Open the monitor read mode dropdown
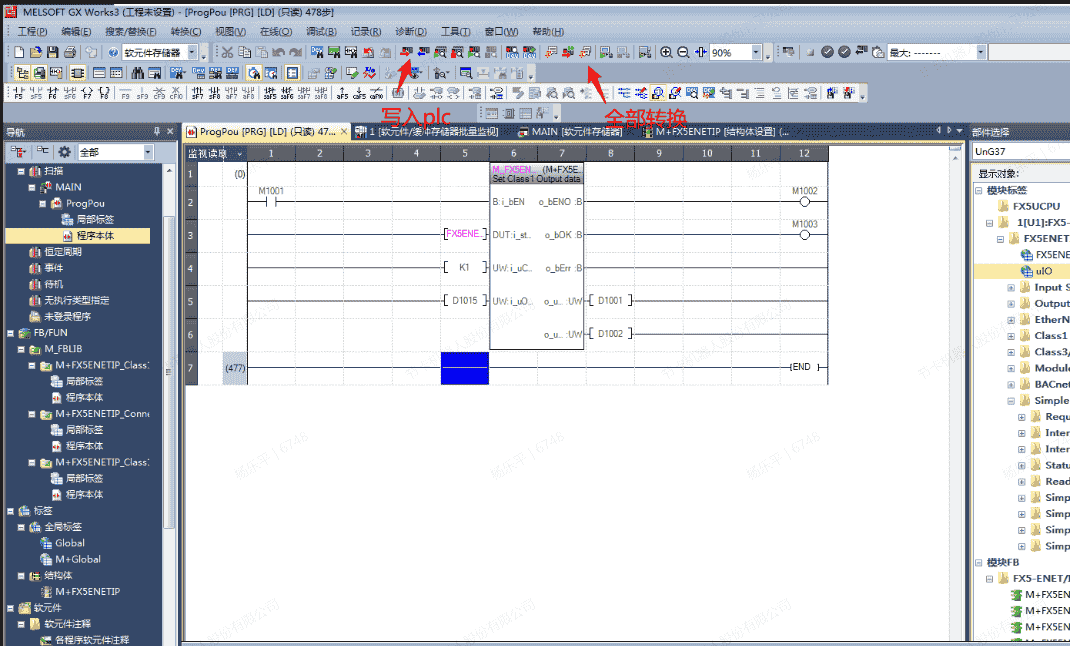 239,154
